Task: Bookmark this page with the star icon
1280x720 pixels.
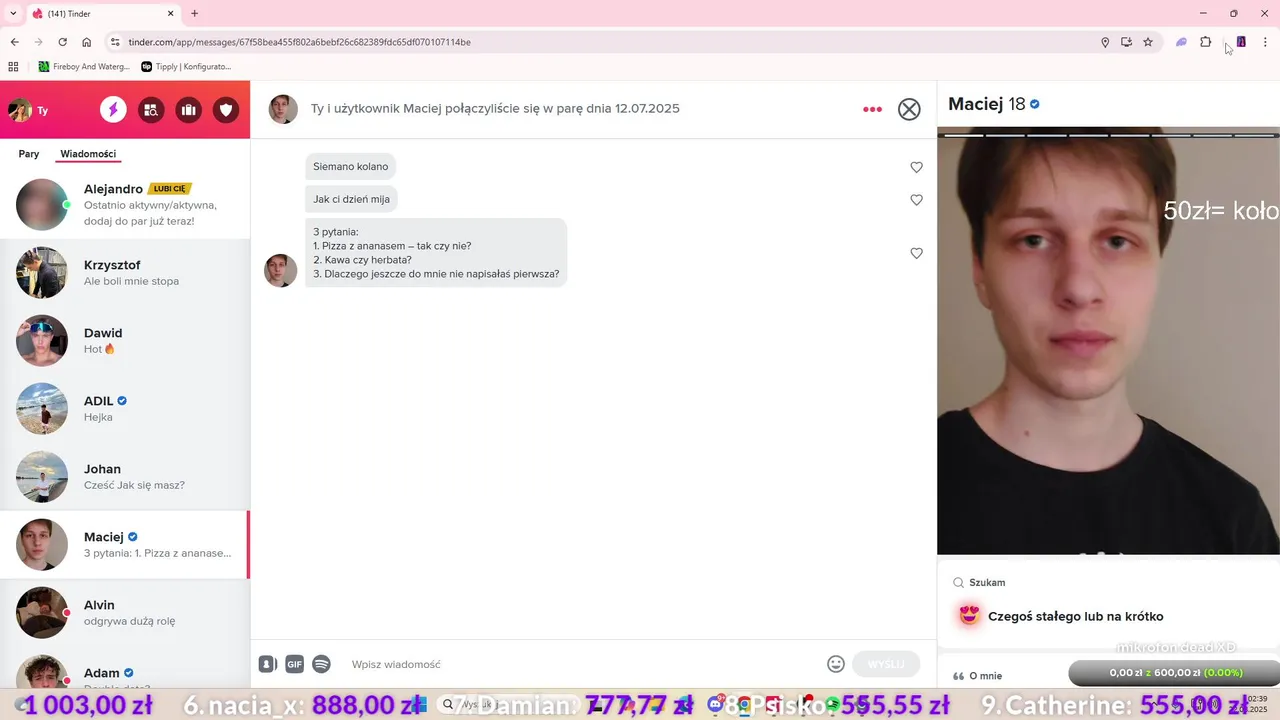Action: (1148, 42)
